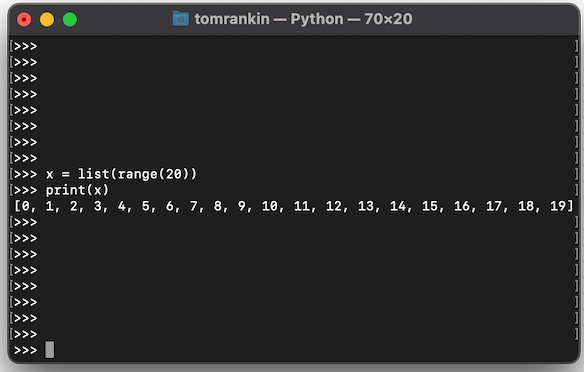The image size is (584, 372).
Task: Click the block cursor at the last prompt
Action: (x=50, y=350)
